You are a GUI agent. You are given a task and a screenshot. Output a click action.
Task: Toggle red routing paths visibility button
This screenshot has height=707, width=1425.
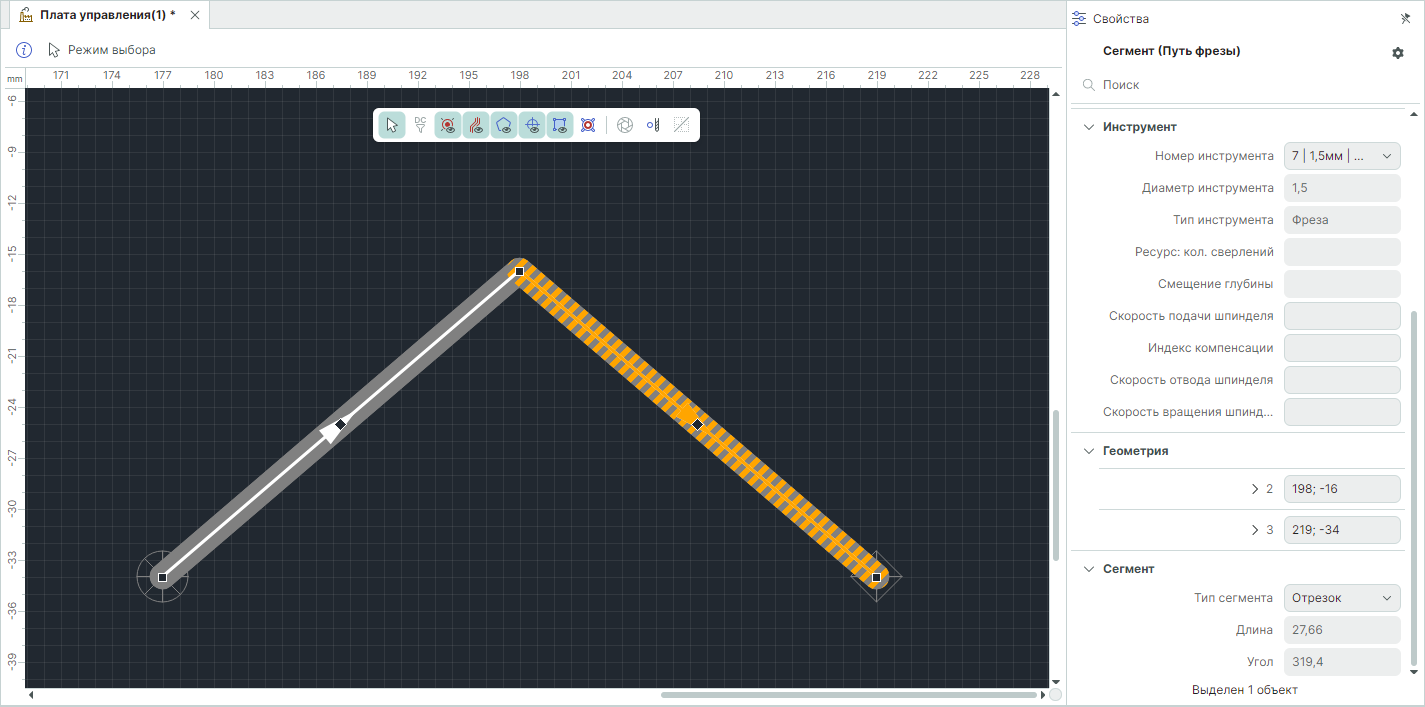click(x=476, y=125)
